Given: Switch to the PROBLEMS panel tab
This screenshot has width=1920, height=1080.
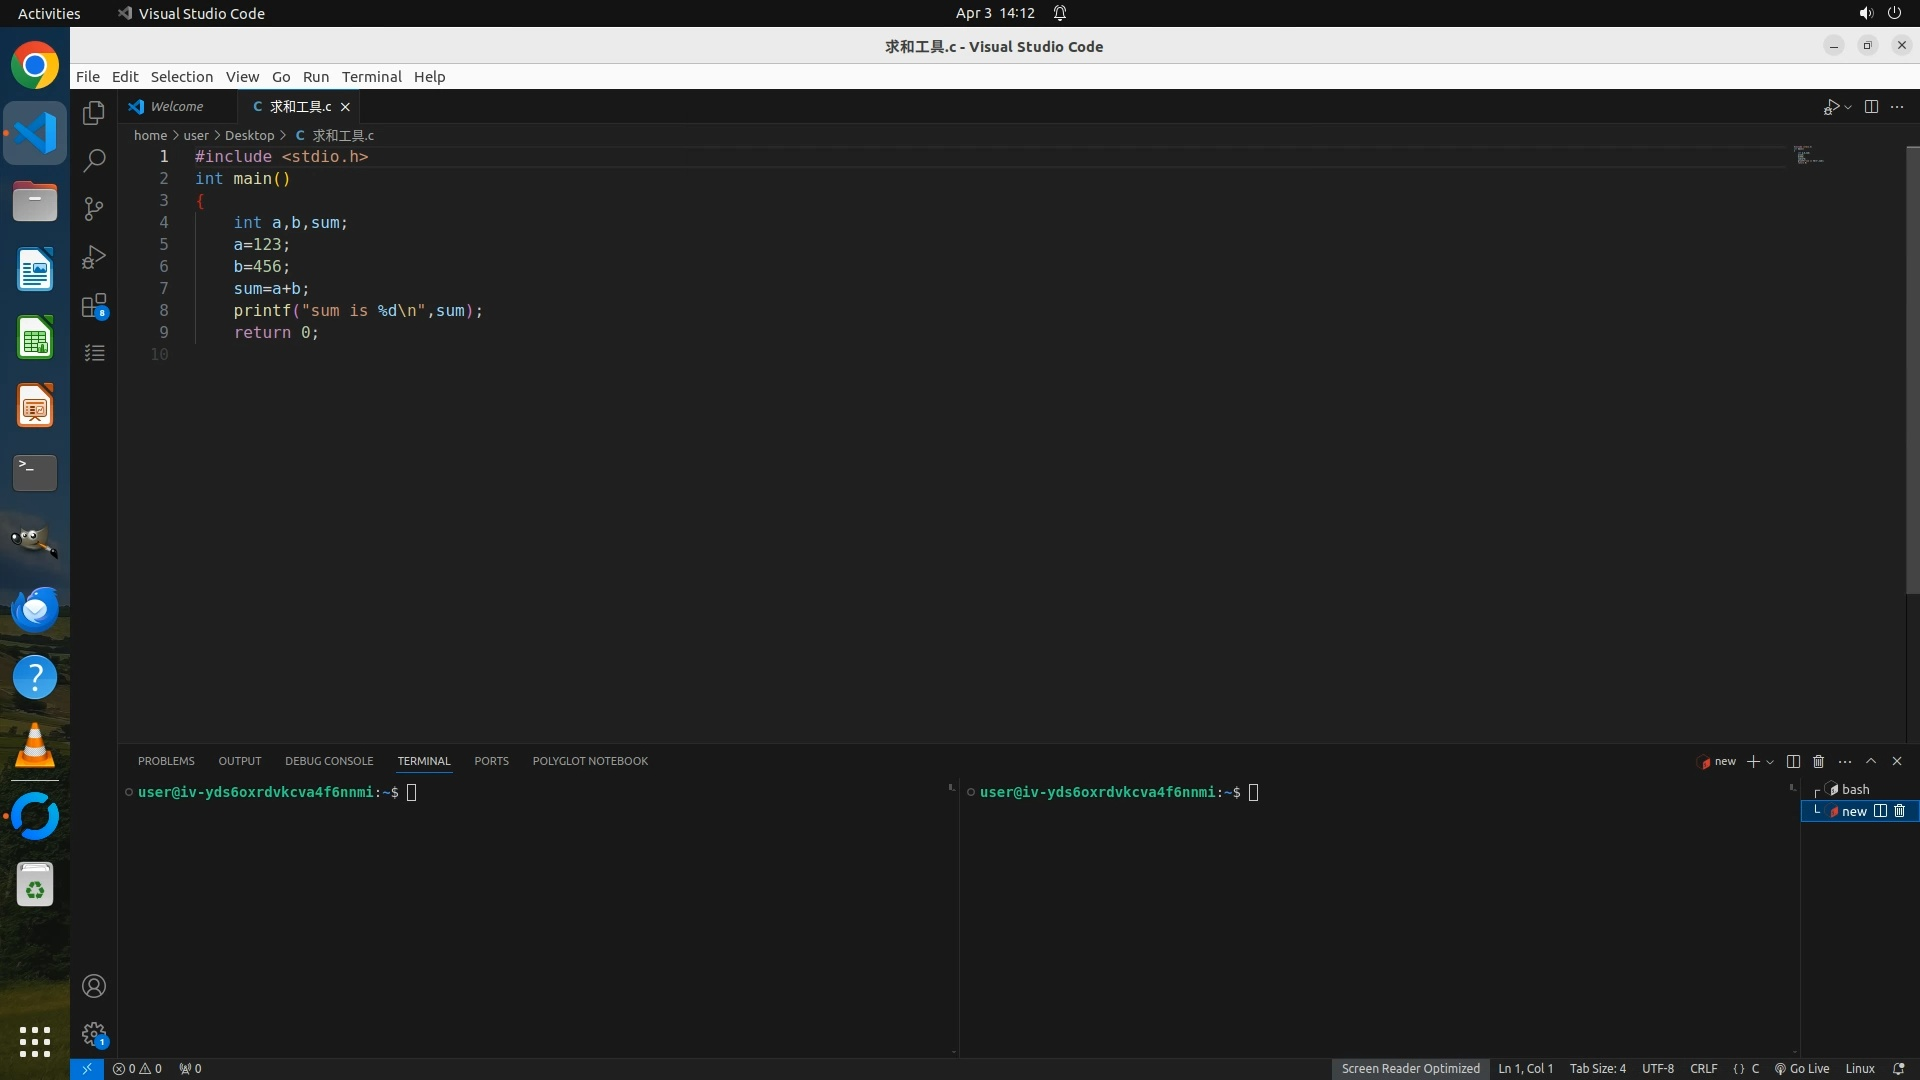Looking at the screenshot, I should [166, 761].
